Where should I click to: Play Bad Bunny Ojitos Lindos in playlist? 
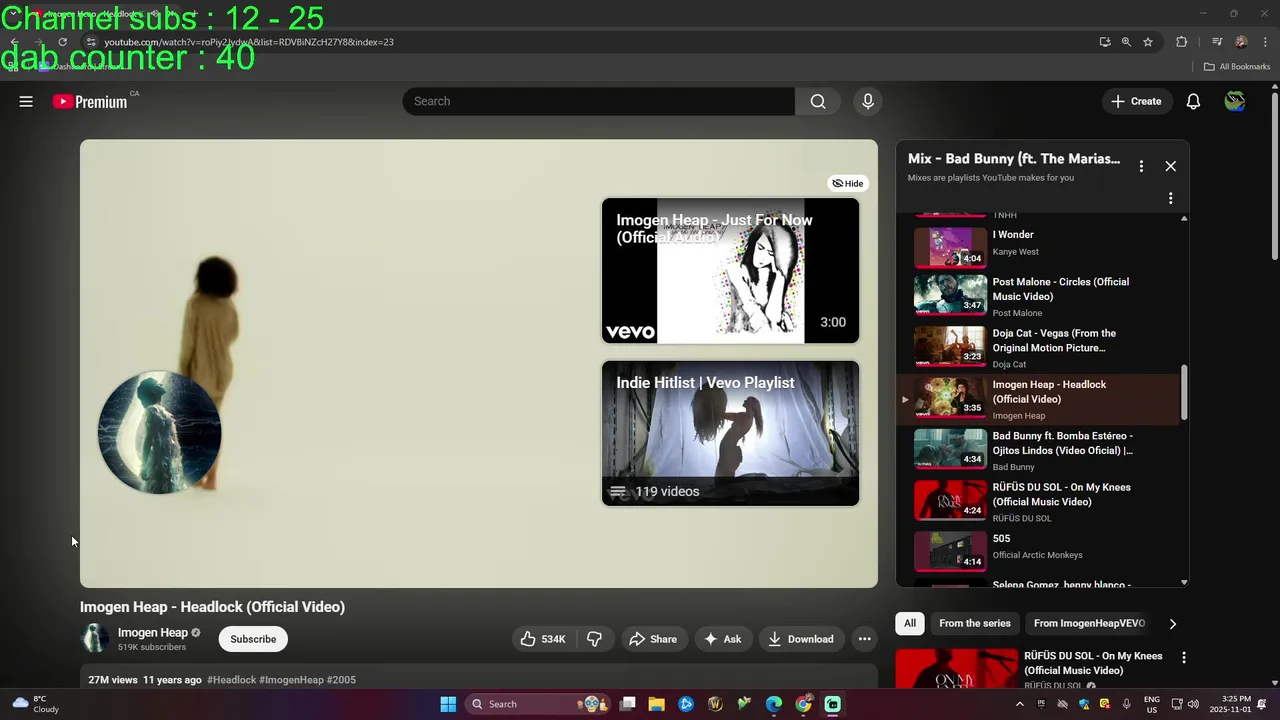click(x=1040, y=450)
